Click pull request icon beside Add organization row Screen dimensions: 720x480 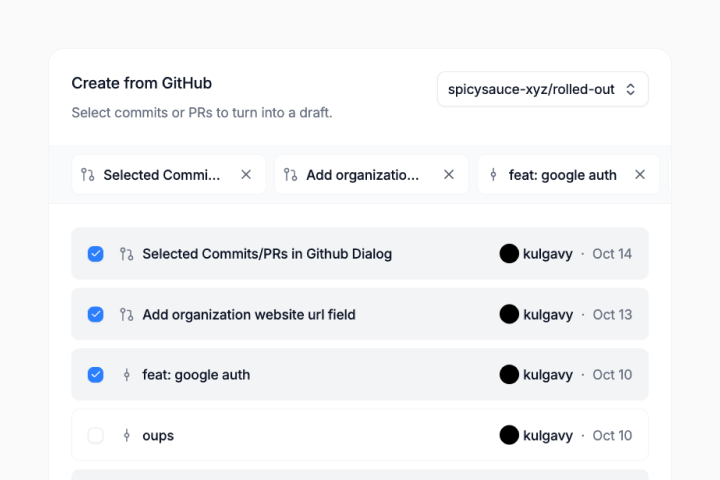pos(127,315)
